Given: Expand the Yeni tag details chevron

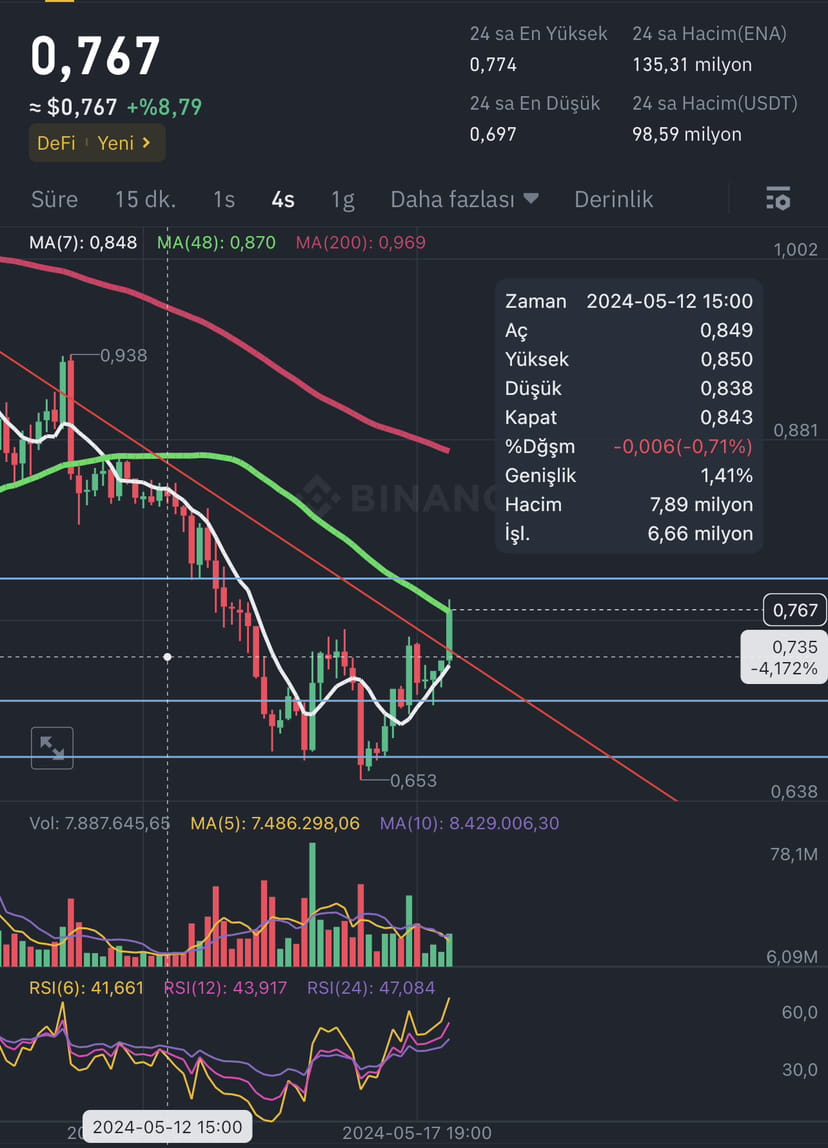Looking at the screenshot, I should 147,143.
